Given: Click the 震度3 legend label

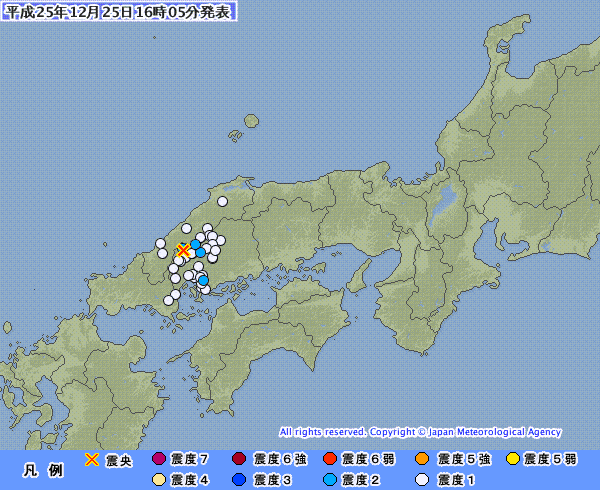Looking at the screenshot, I should point(273,480).
